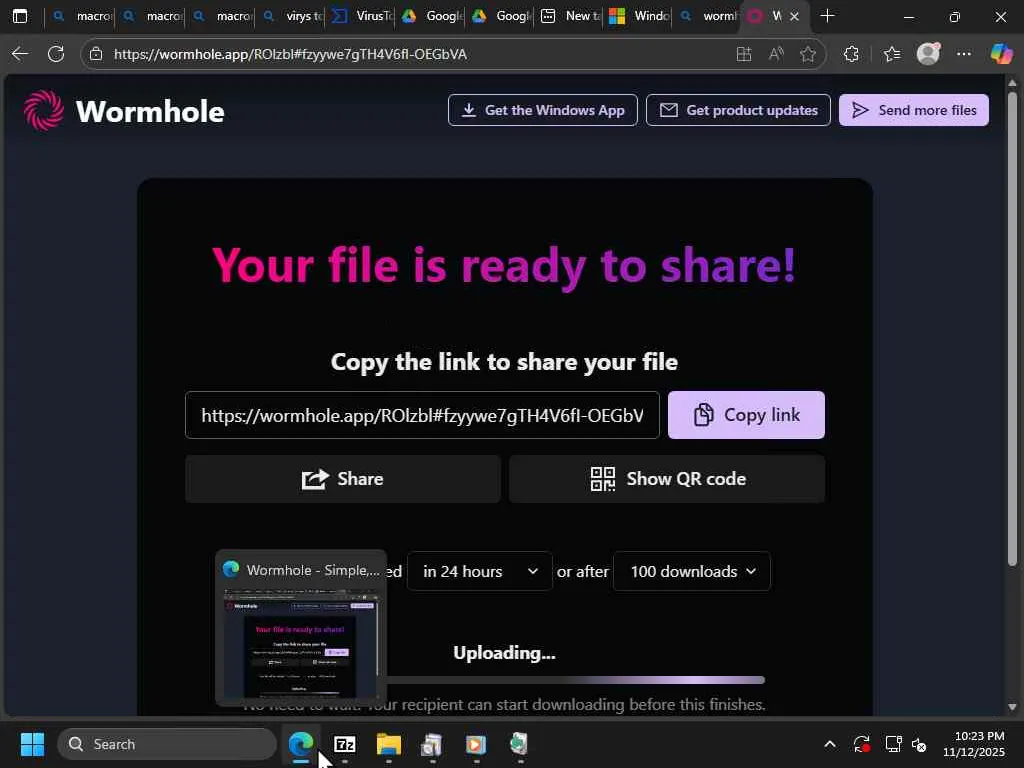Open the '100 downloads' limit dropdown
The width and height of the screenshot is (1024, 768).
[x=692, y=571]
